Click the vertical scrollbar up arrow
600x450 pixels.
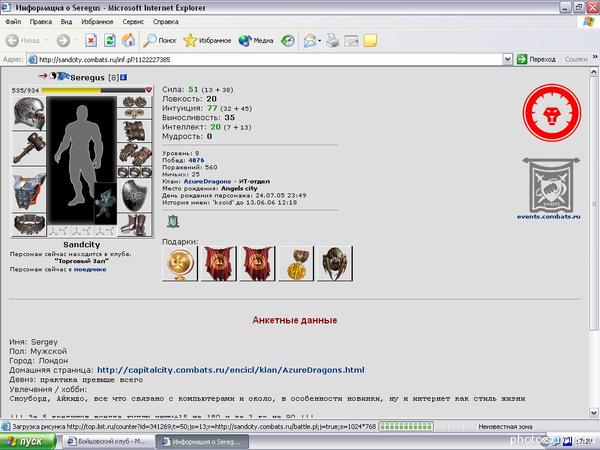[x=593, y=72]
